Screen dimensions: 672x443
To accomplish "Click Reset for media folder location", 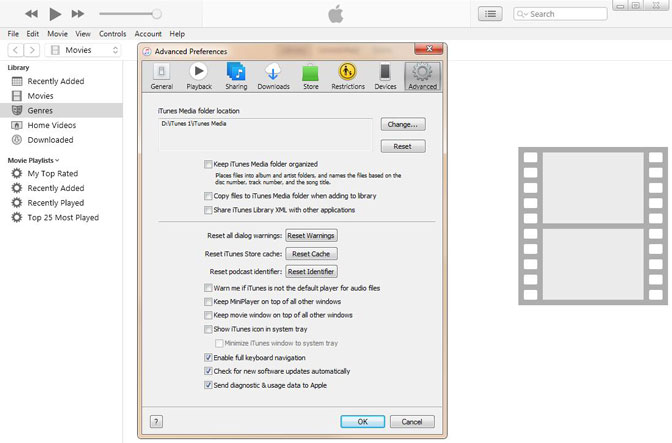I will pyautogui.click(x=403, y=146).
